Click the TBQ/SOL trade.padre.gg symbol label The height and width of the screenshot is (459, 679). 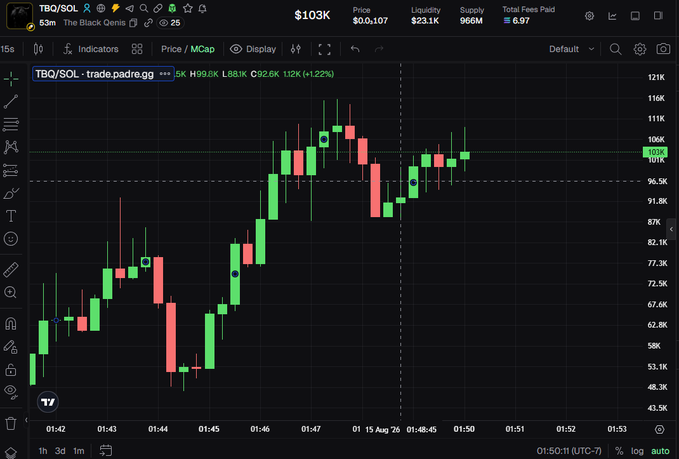pyautogui.click(x=94, y=74)
